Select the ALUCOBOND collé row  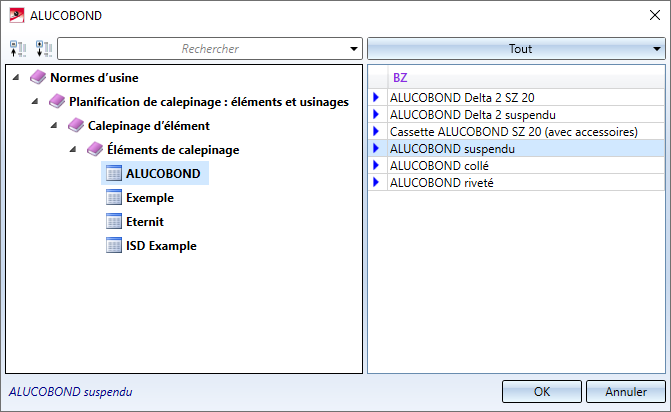(526, 166)
